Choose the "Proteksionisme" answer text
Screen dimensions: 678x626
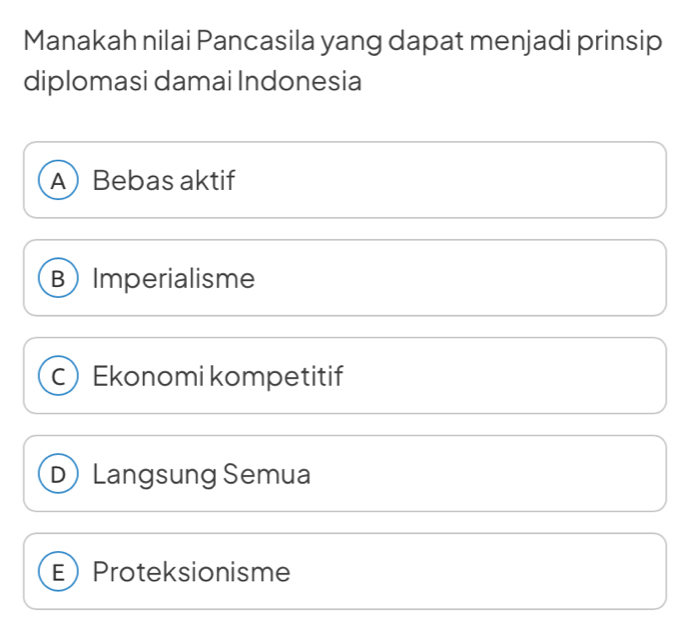[191, 572]
